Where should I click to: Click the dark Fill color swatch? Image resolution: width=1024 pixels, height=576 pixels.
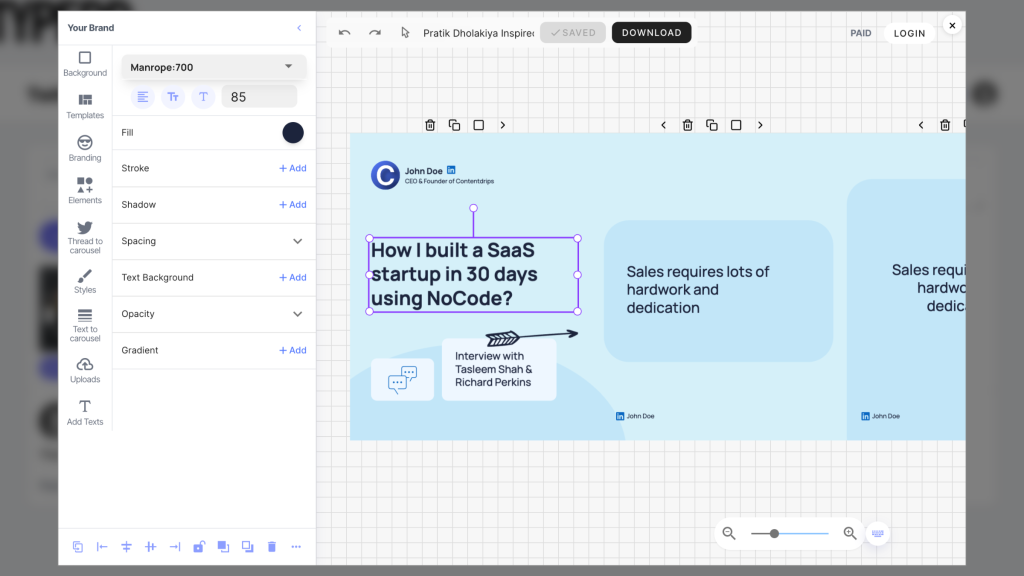tap(293, 133)
